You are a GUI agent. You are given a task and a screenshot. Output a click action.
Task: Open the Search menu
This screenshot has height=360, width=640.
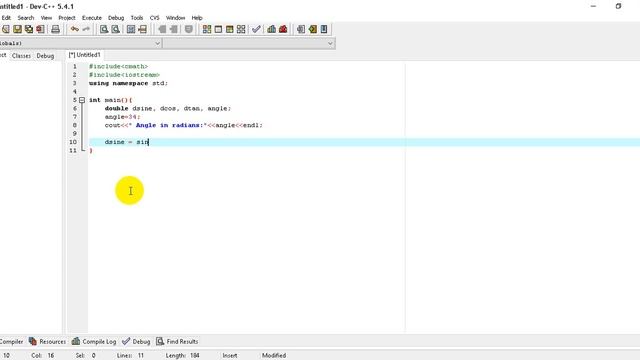26,18
